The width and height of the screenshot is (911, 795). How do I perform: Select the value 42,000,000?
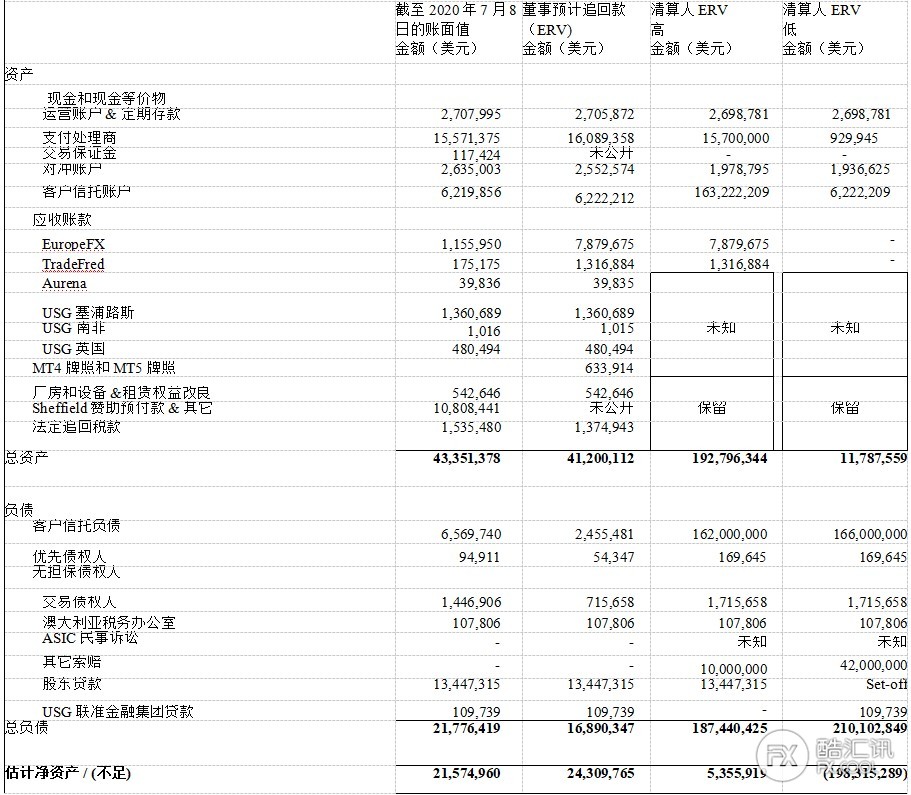click(x=873, y=665)
